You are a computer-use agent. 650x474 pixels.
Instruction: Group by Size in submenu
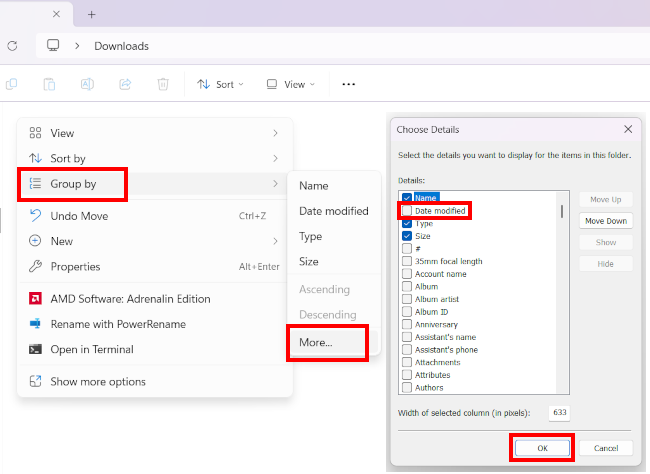(334, 261)
